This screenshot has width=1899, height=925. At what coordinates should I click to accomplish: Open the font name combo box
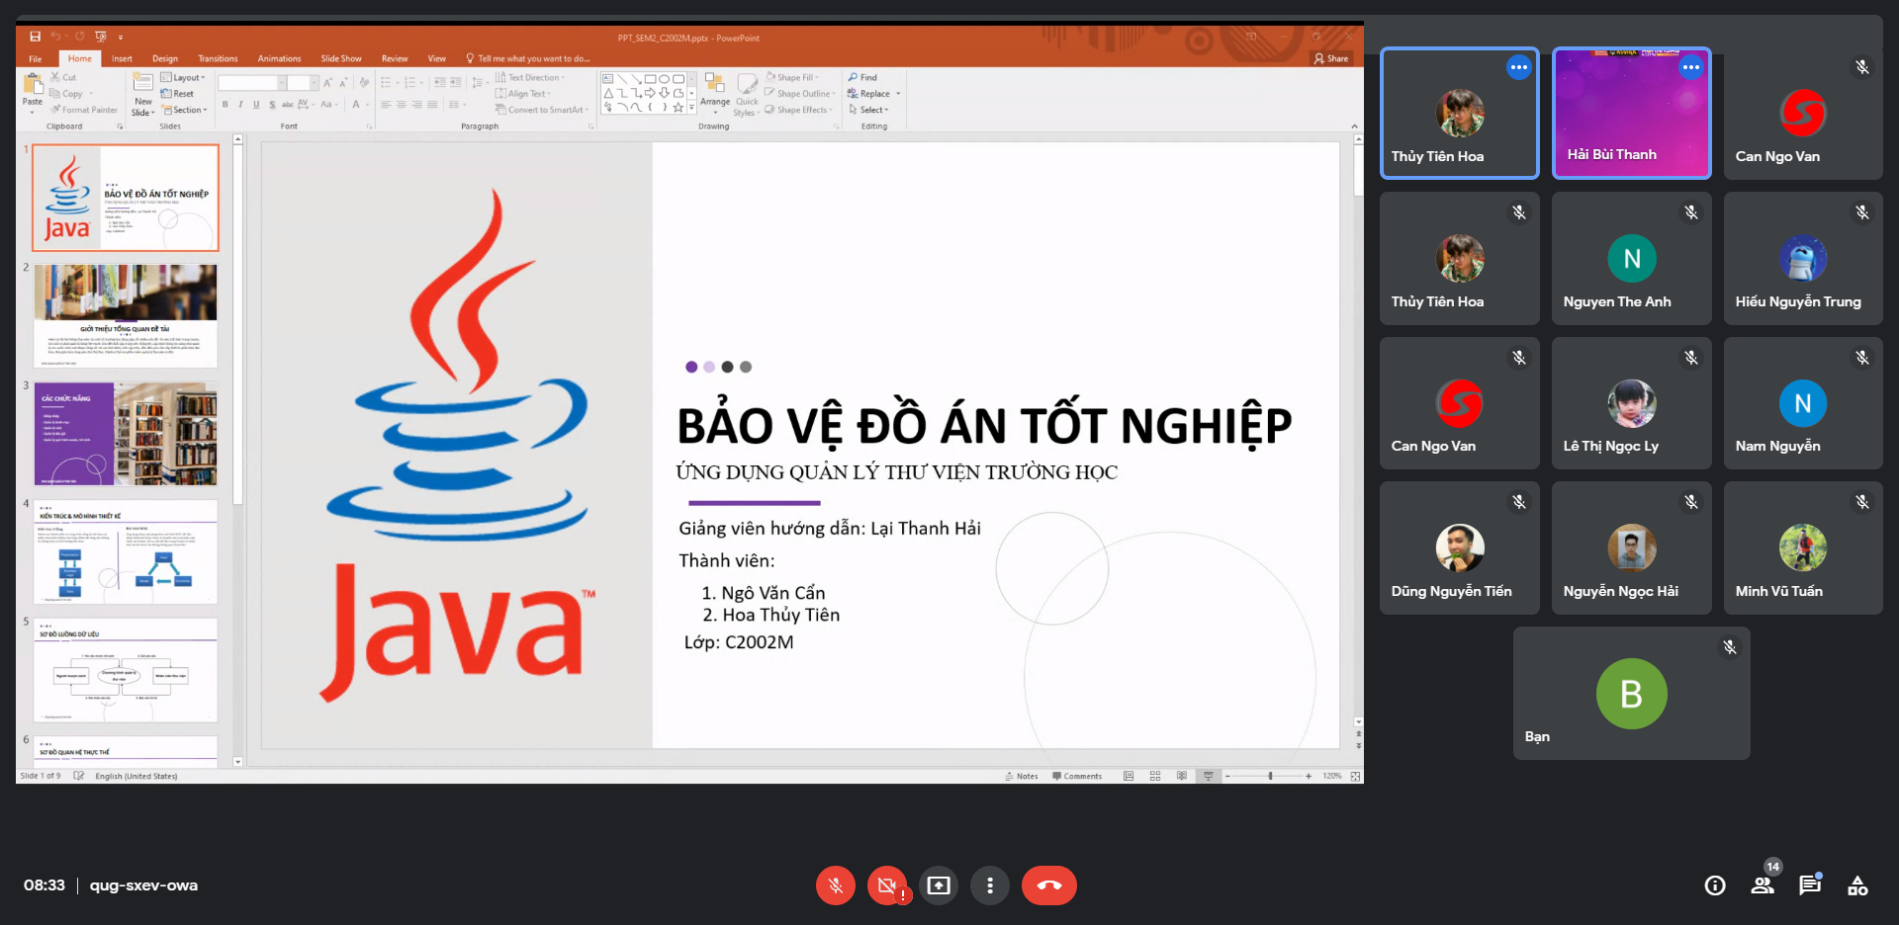(x=252, y=83)
